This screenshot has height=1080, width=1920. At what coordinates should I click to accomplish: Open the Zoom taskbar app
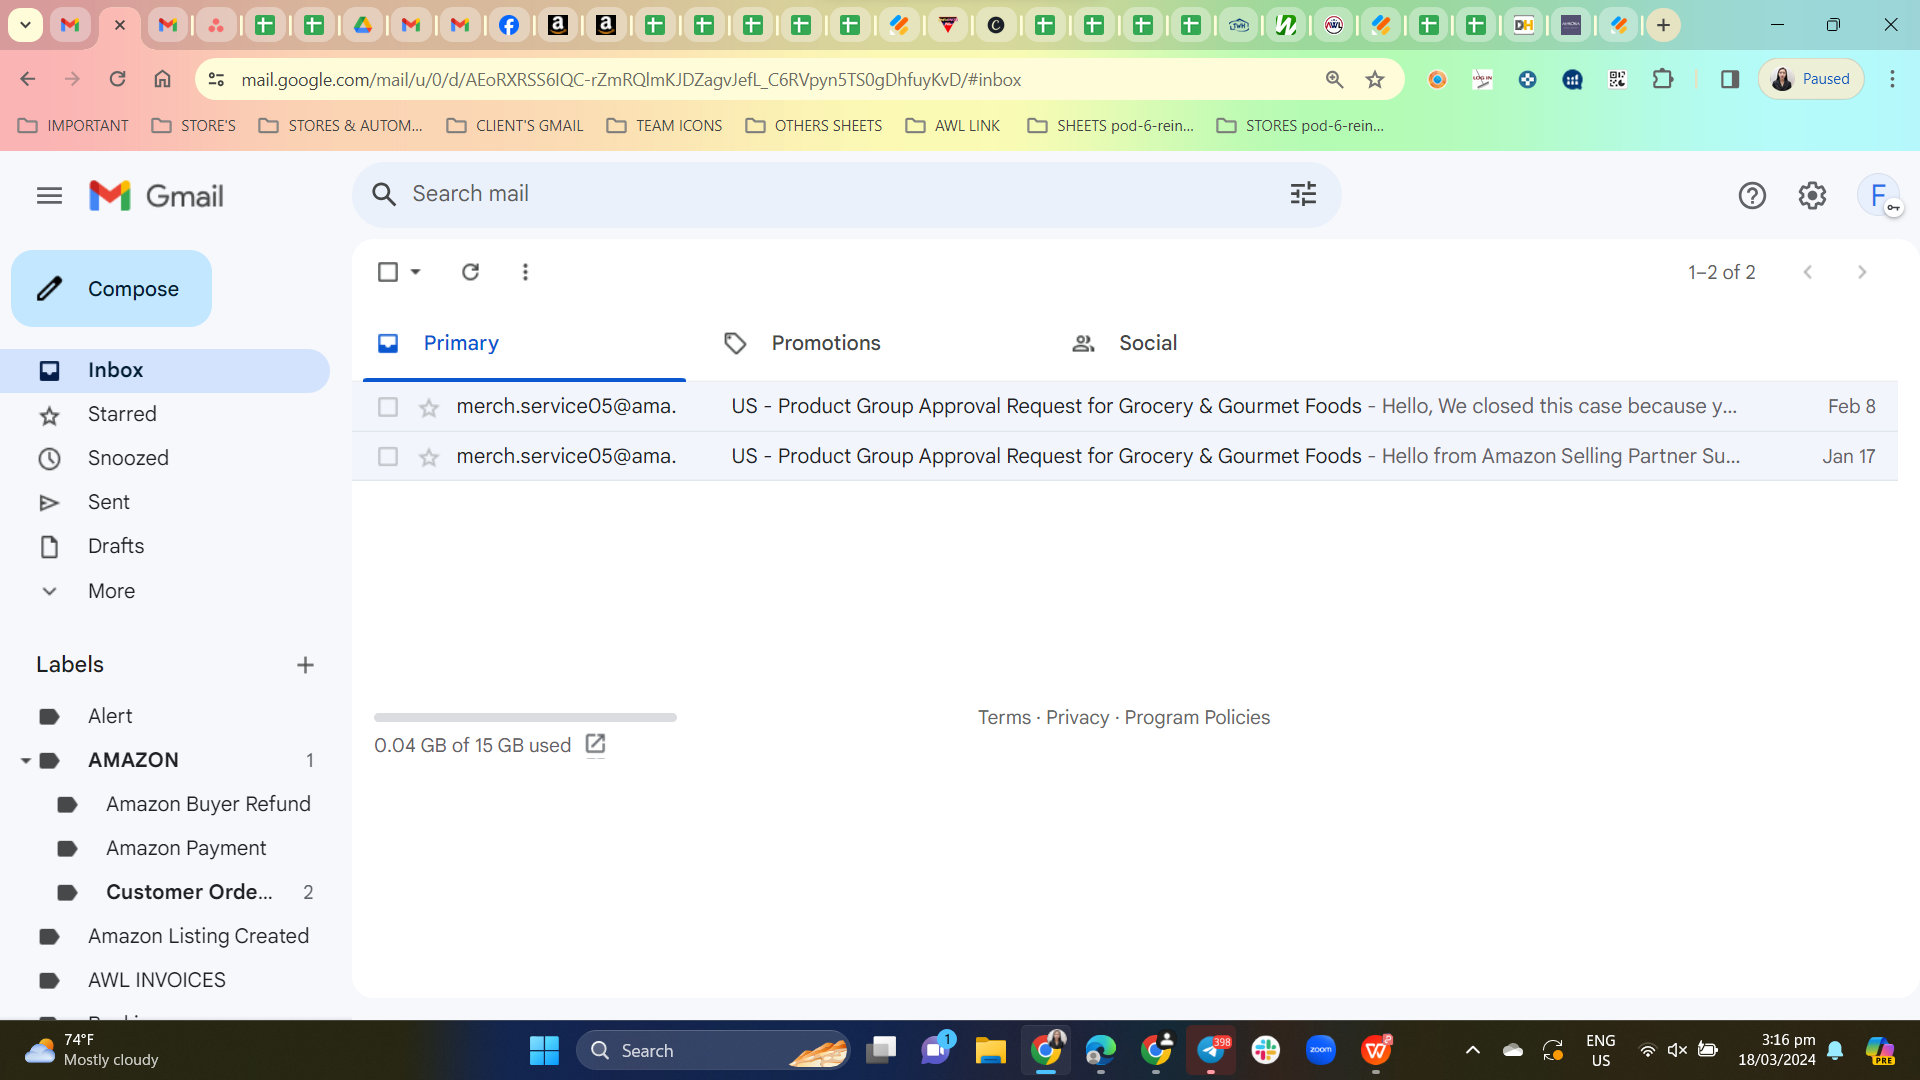[x=1321, y=1051]
